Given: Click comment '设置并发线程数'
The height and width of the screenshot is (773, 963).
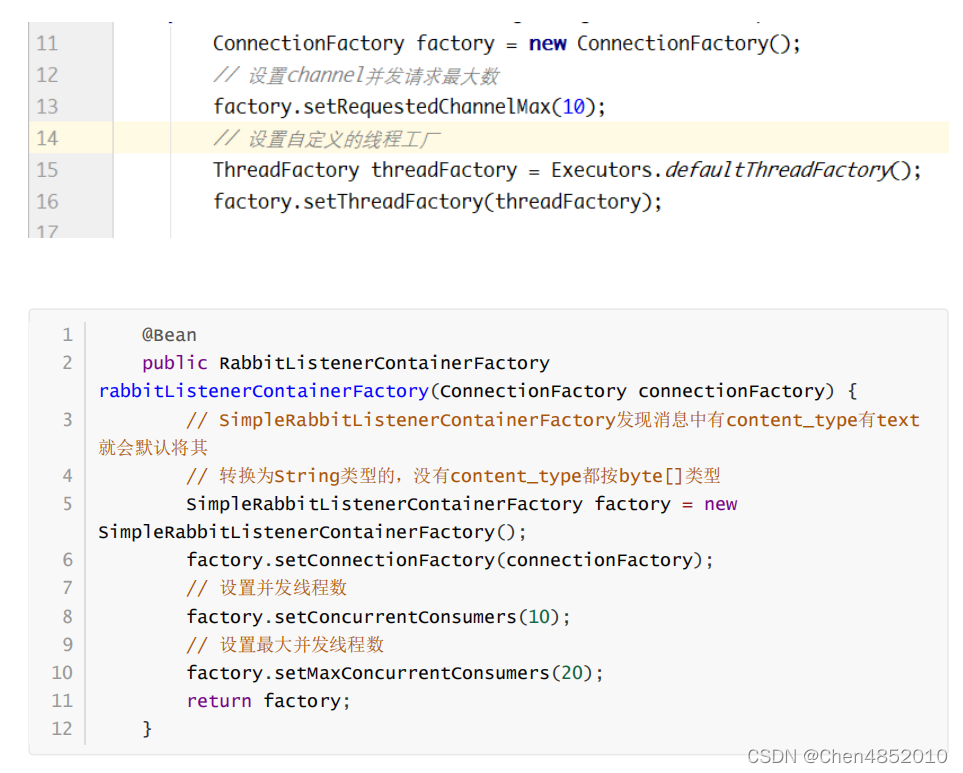Looking at the screenshot, I should [x=283, y=588].
